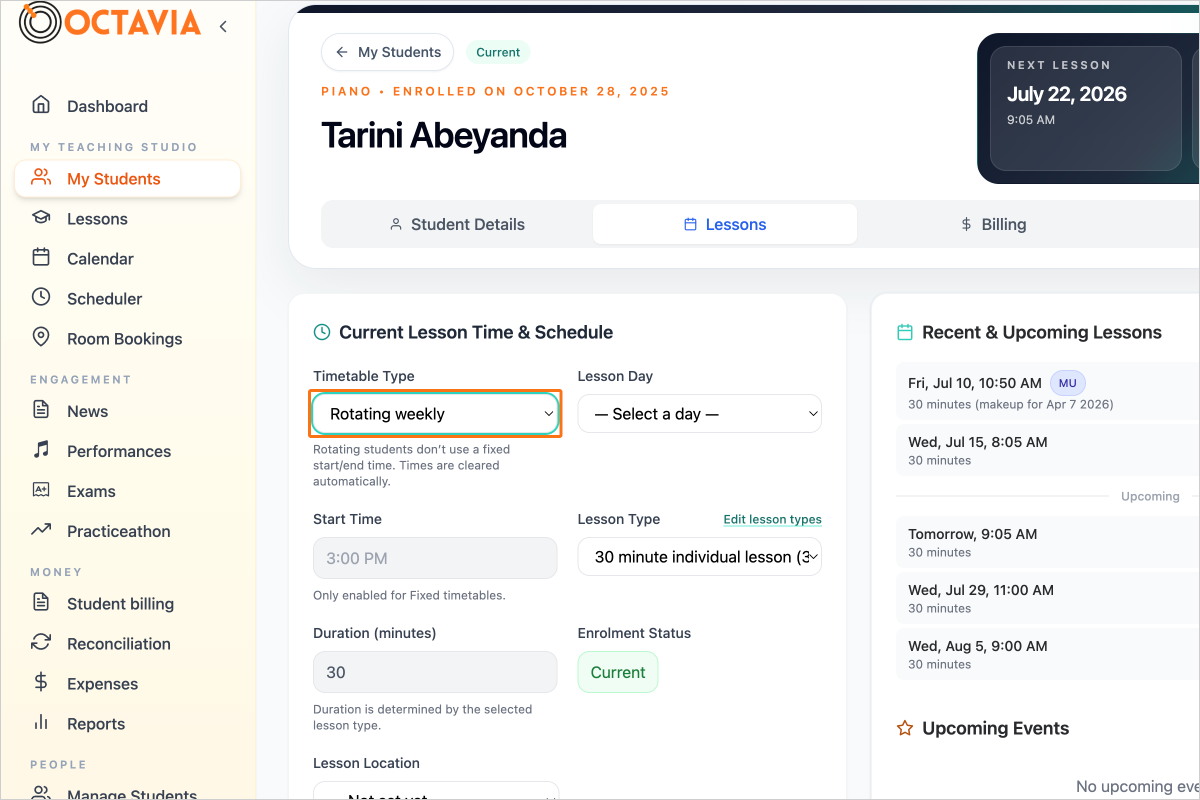Click the Student billing document icon
This screenshot has width=1200, height=800.
pyautogui.click(x=41, y=603)
